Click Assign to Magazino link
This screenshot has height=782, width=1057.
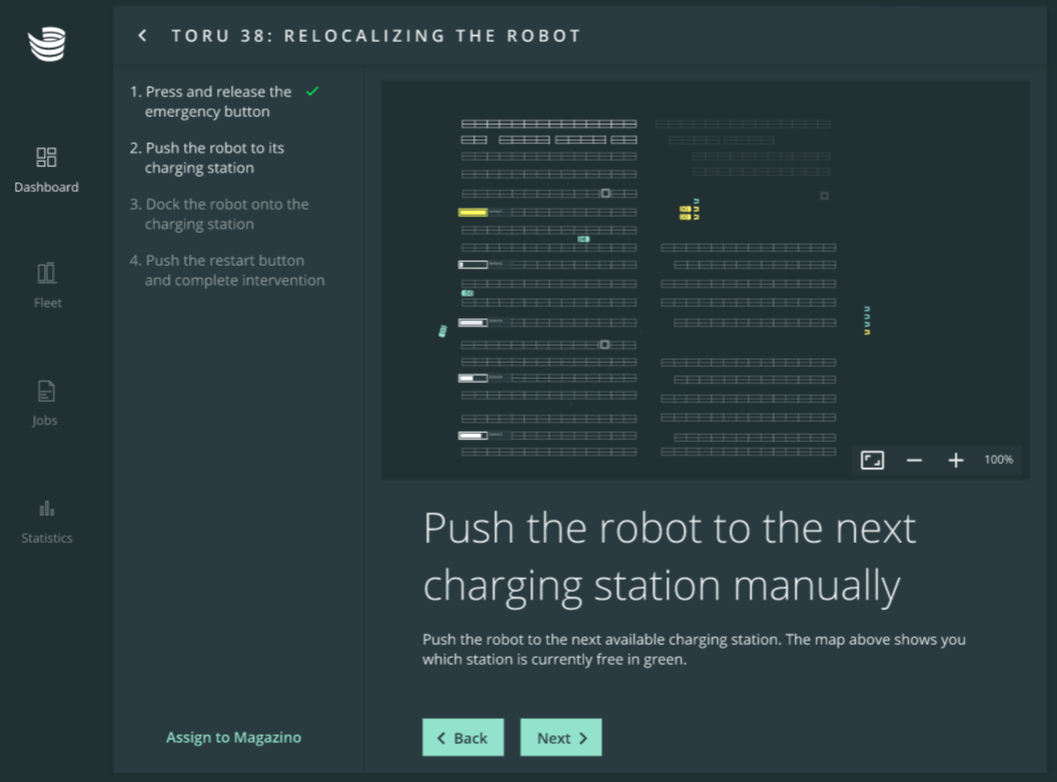coord(233,737)
